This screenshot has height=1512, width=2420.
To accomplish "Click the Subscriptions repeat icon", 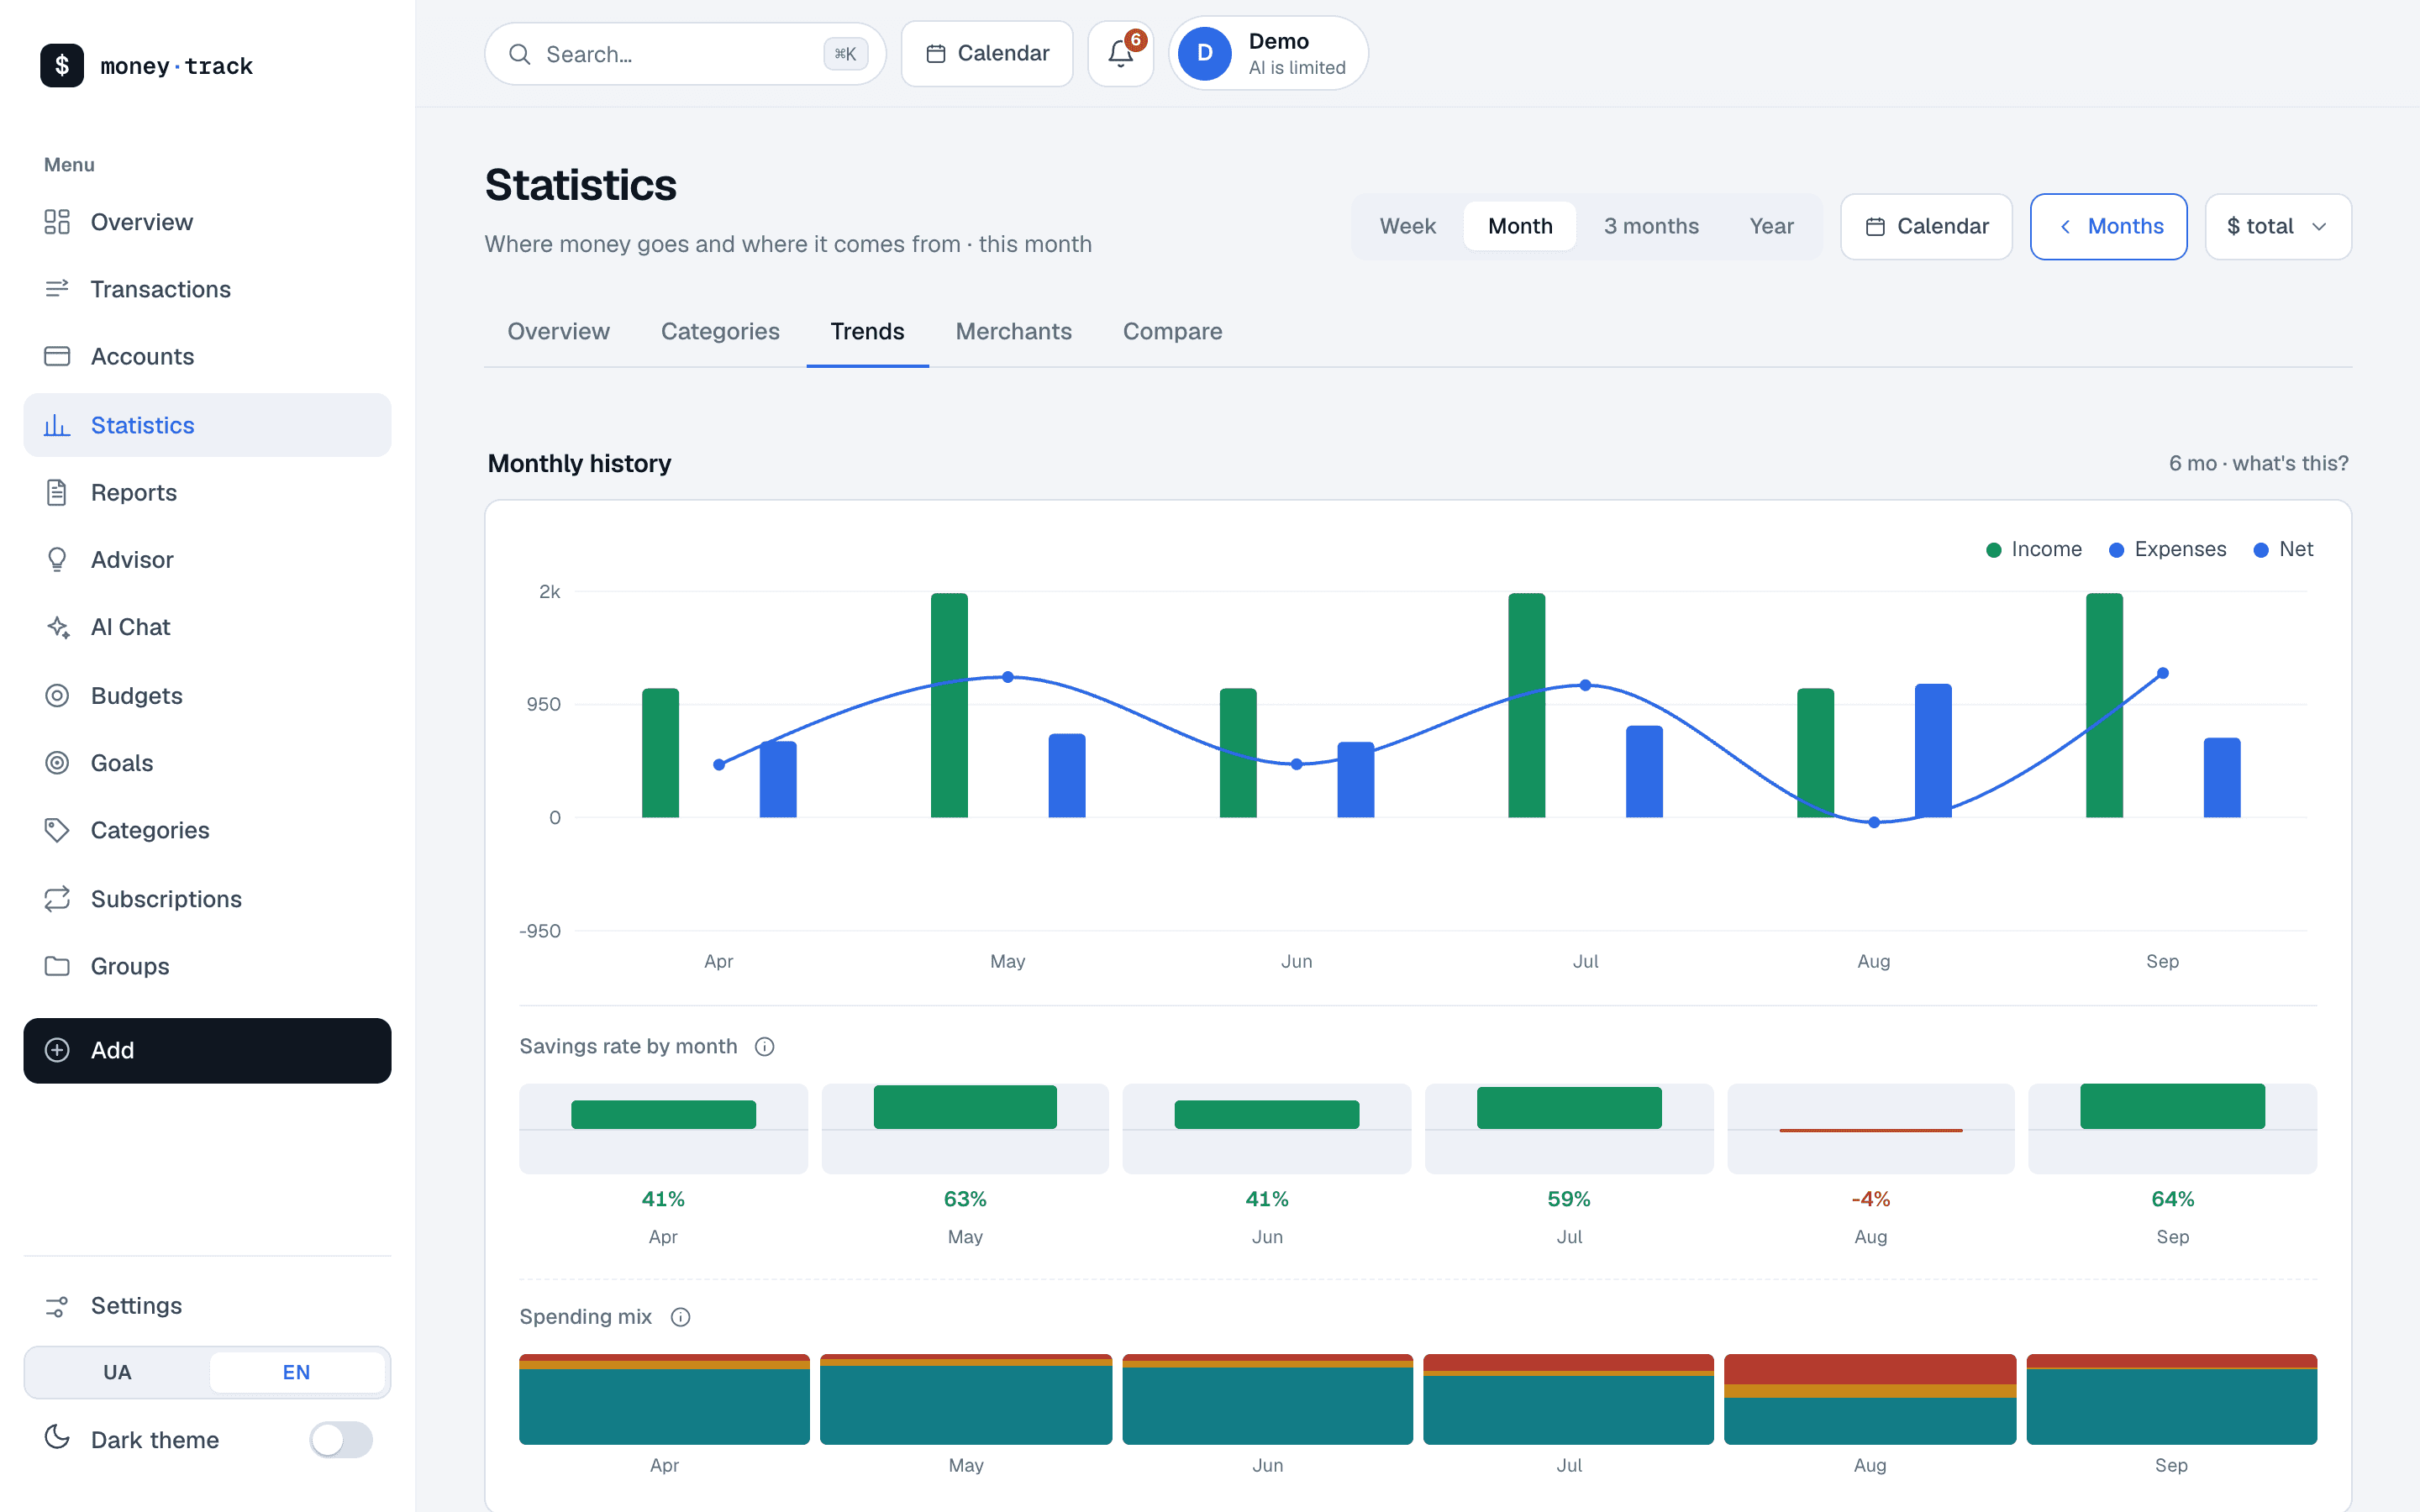I will [57, 898].
